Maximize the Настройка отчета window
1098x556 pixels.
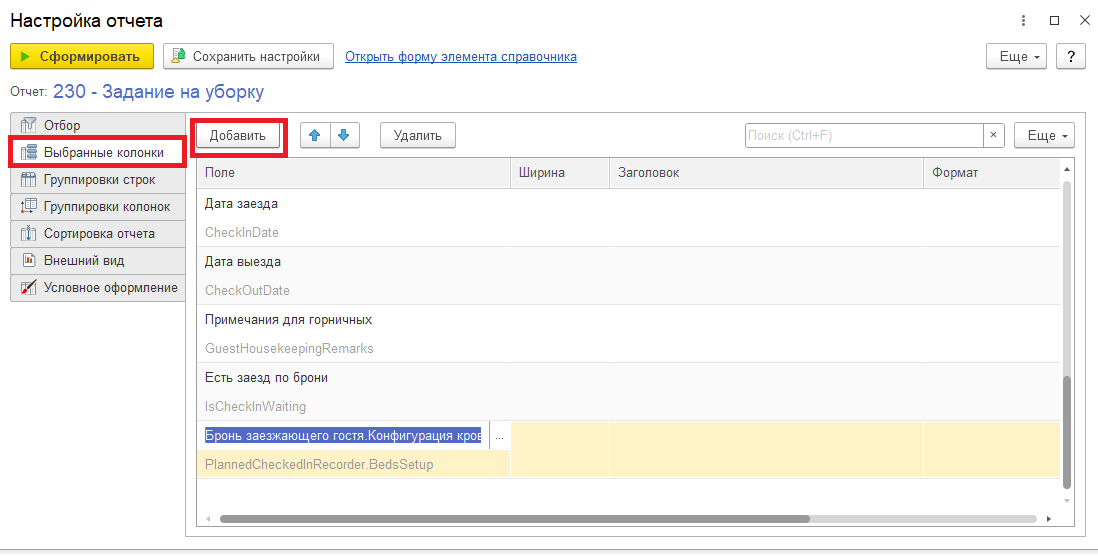click(x=1055, y=21)
